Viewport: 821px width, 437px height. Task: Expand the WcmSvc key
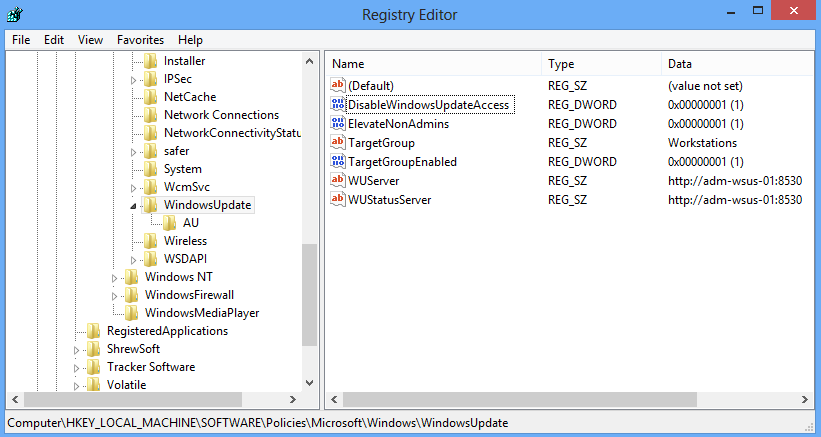point(134,188)
